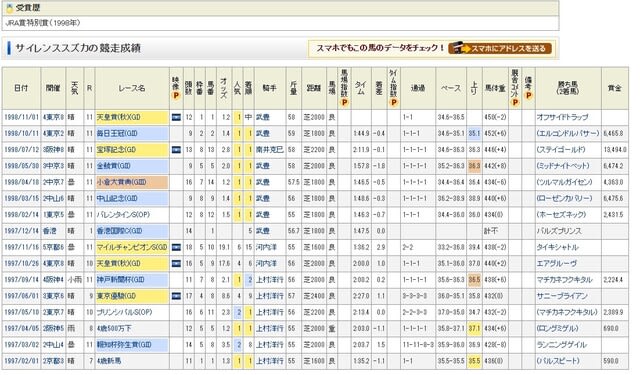Image resolution: width=640 pixels, height=375 pixels.
Task: Play video for 1997/10/26 天皇賞(秋) race
Action: [x=176, y=264]
